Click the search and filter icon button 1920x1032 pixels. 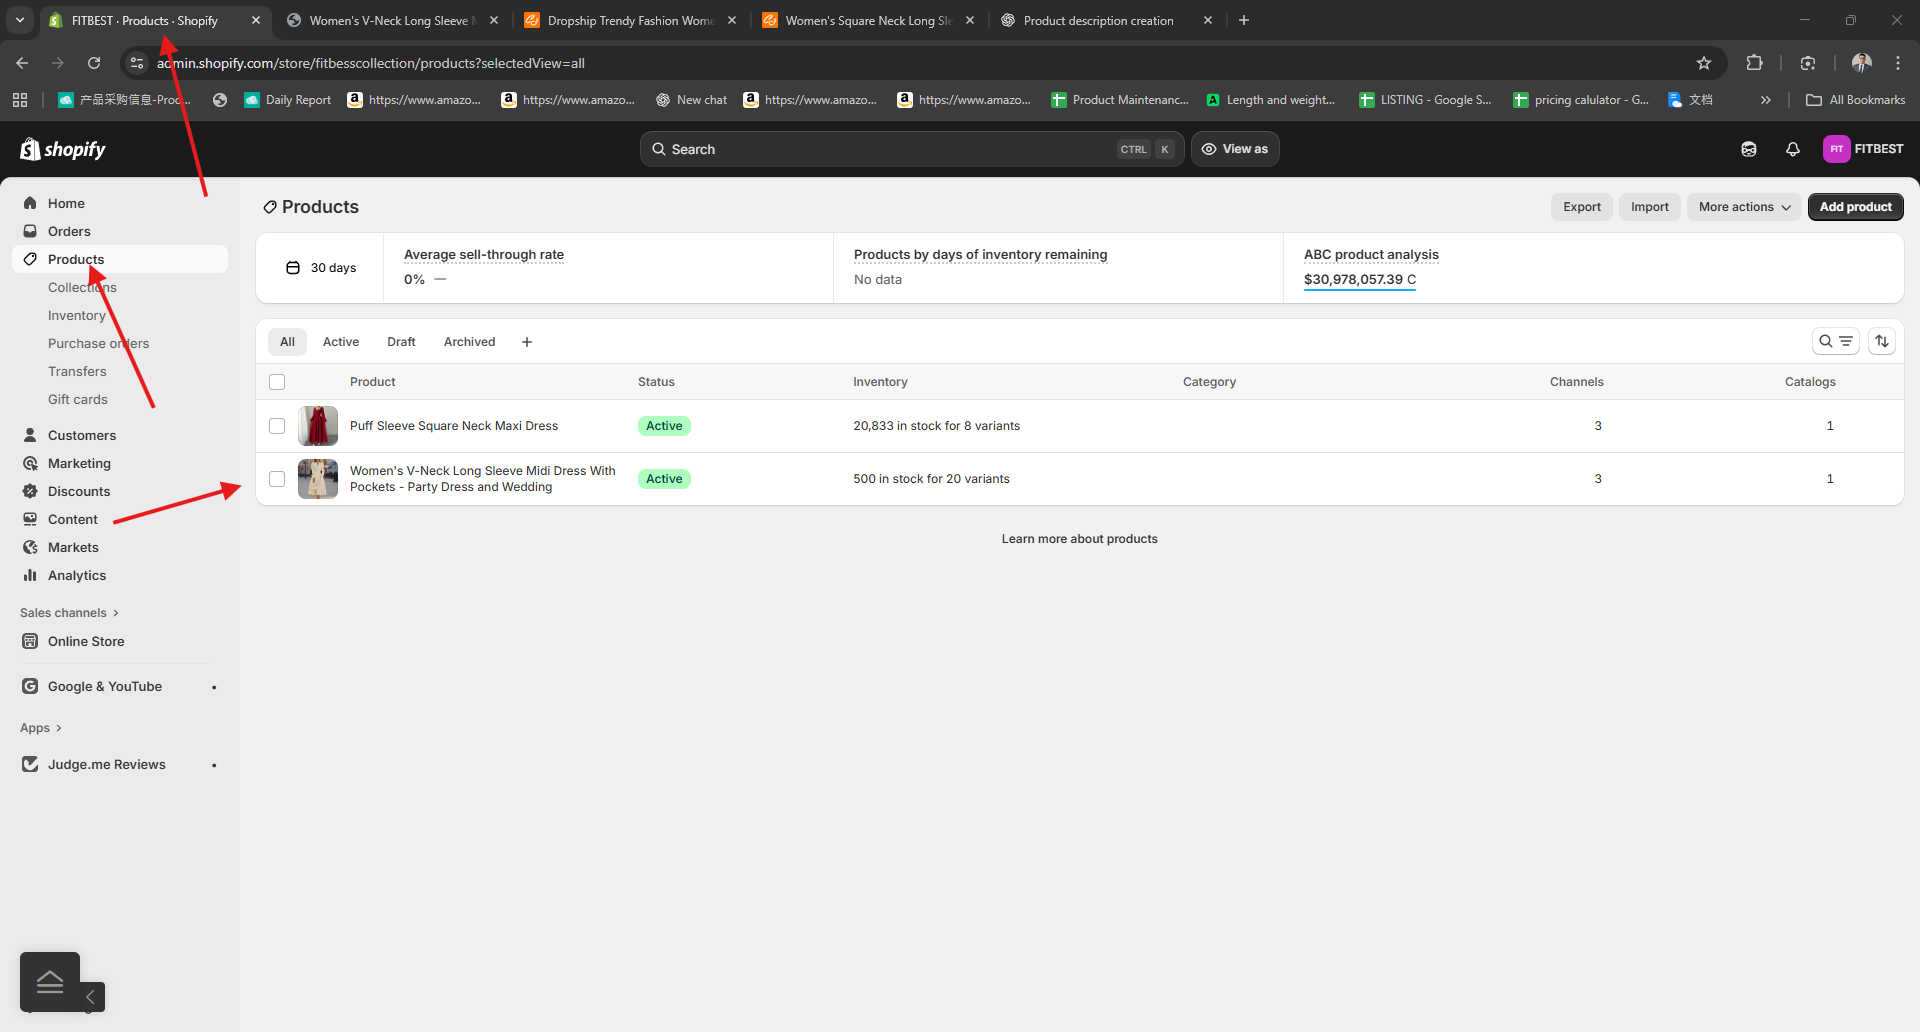1835,342
